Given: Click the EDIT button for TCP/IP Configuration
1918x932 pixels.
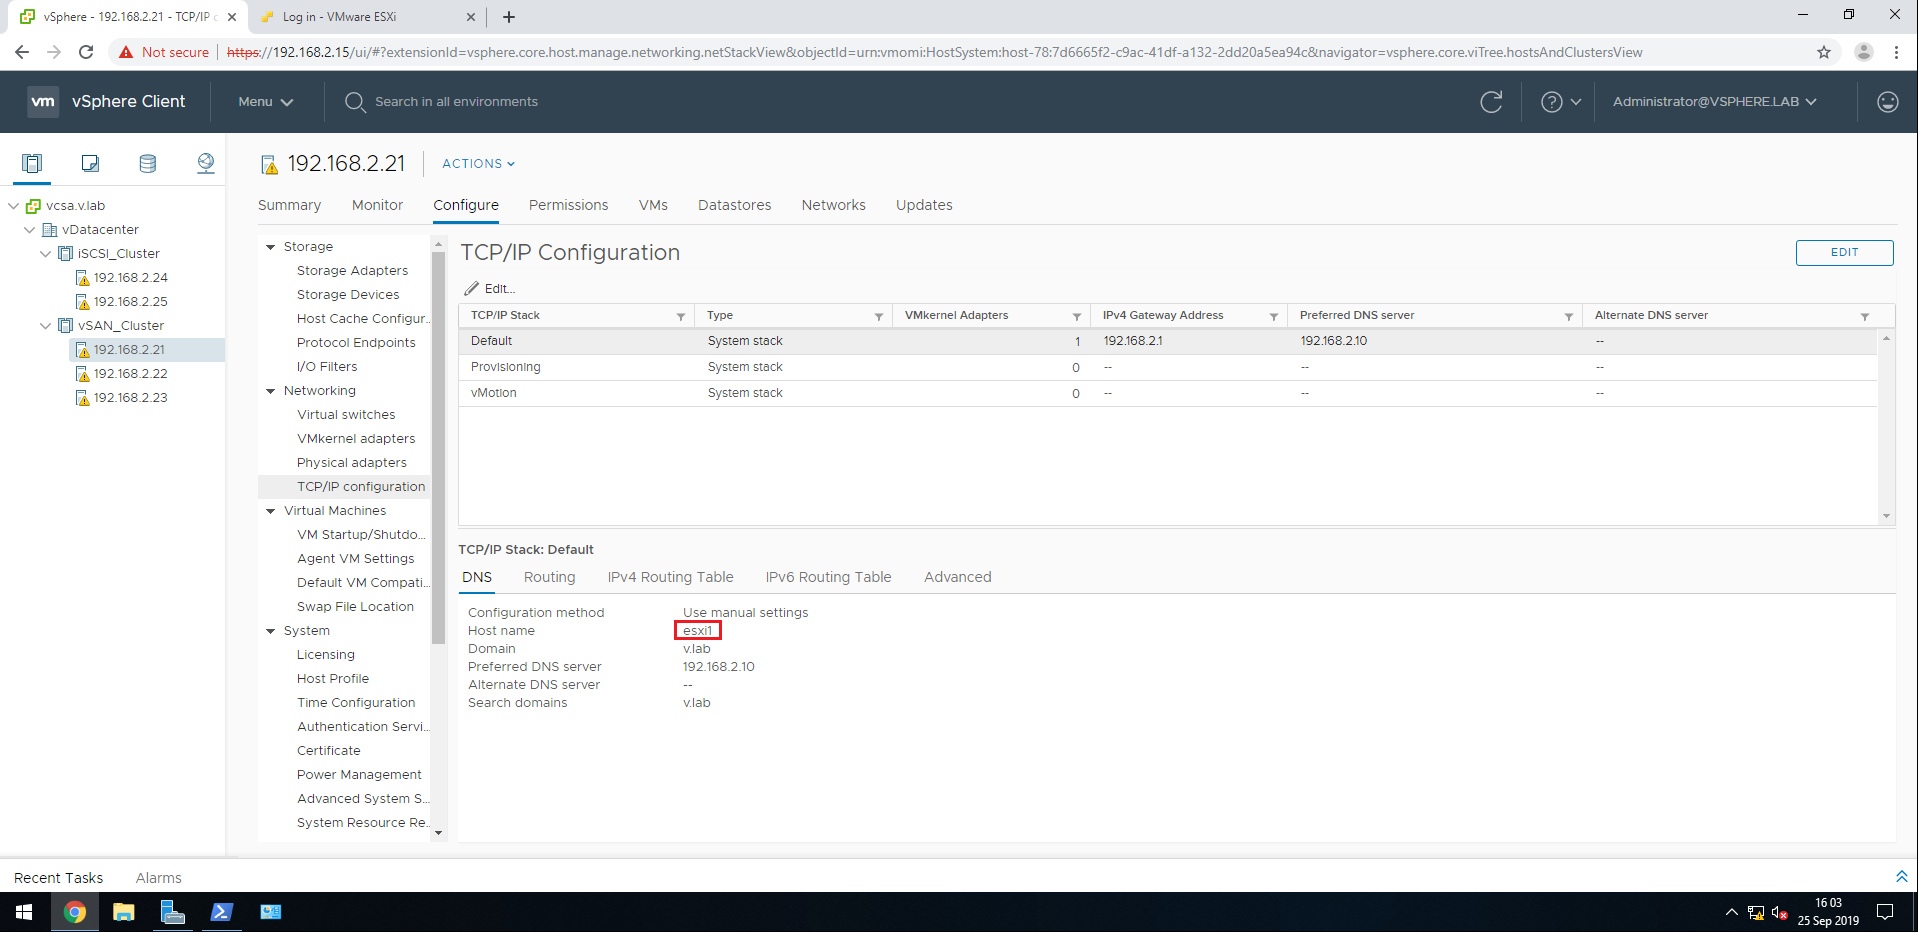Looking at the screenshot, I should pos(1843,252).
